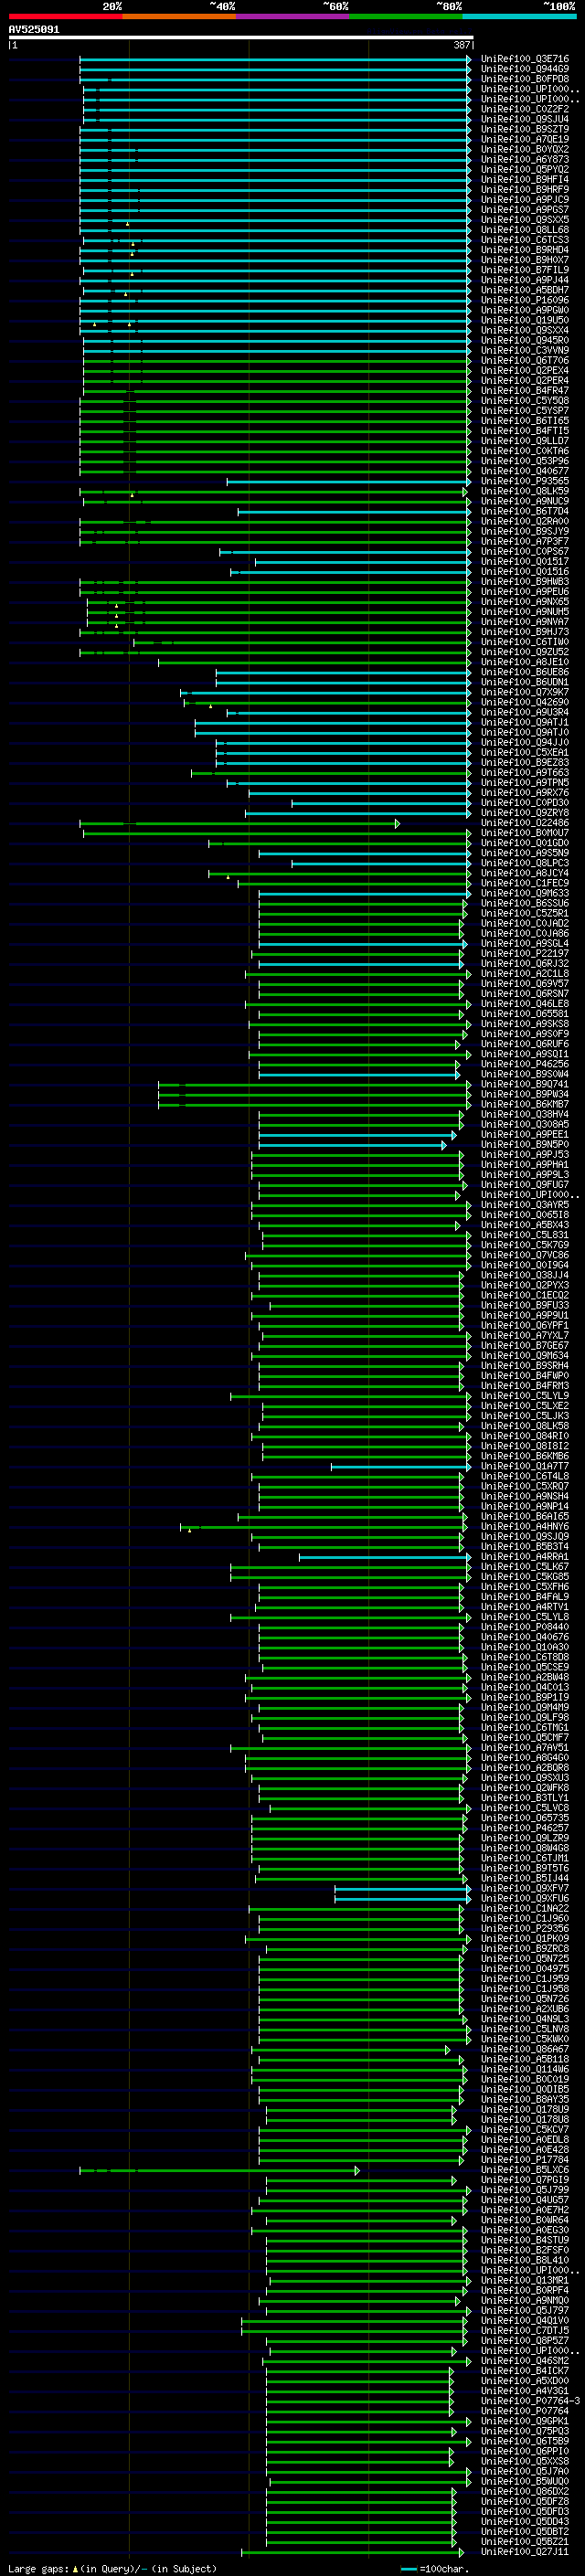
Task: Select hit label UniRef100_Q1A7T7
Action: [525, 1466]
